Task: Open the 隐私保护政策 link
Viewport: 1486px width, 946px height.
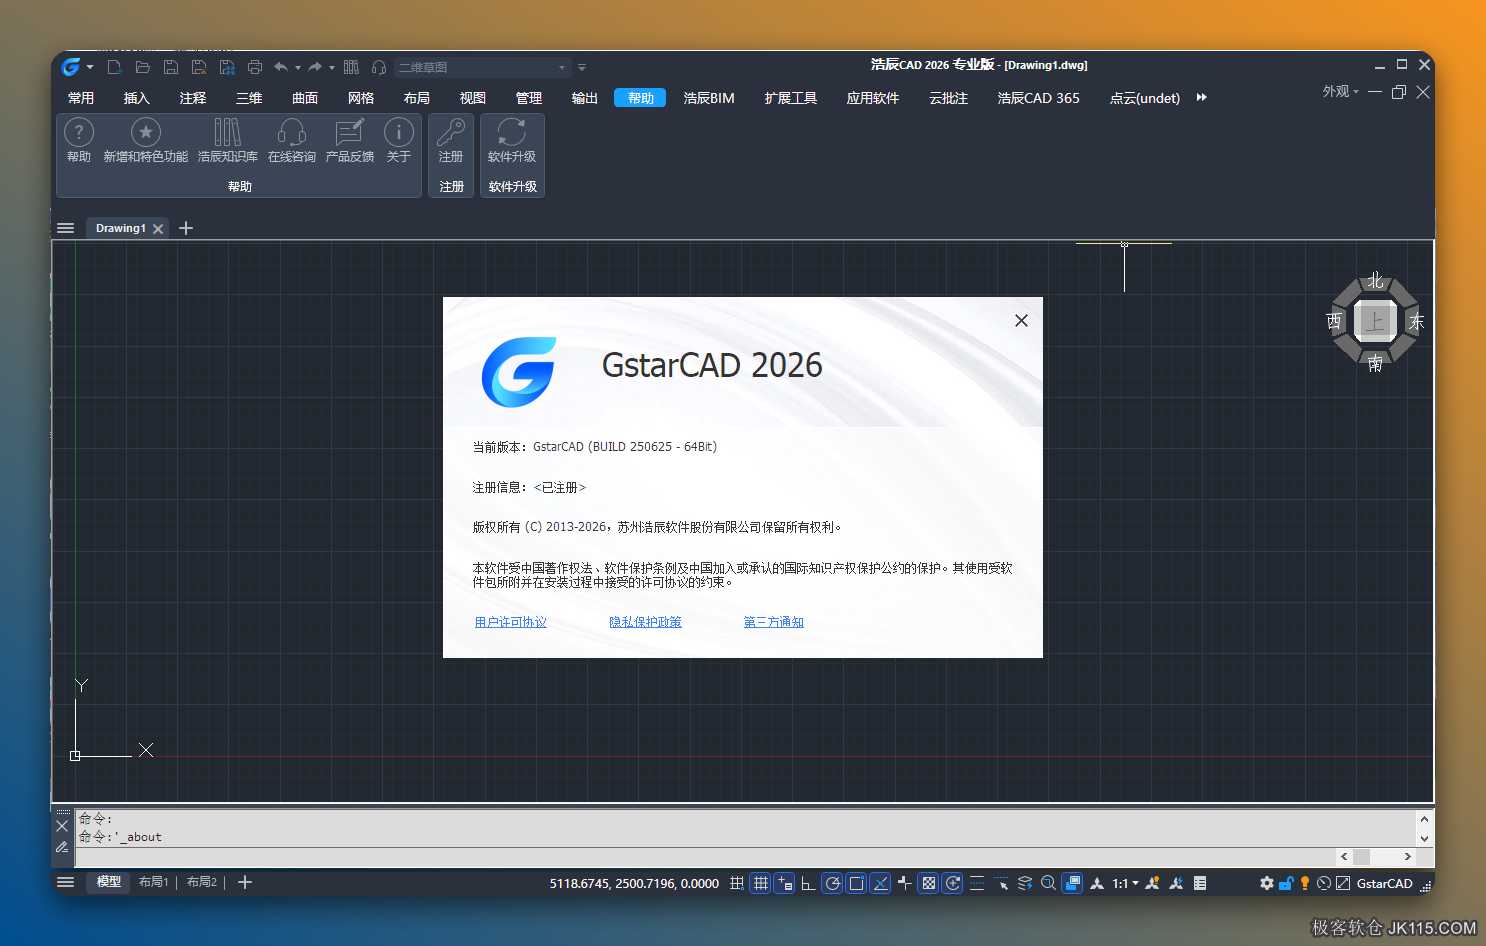Action: [x=646, y=622]
